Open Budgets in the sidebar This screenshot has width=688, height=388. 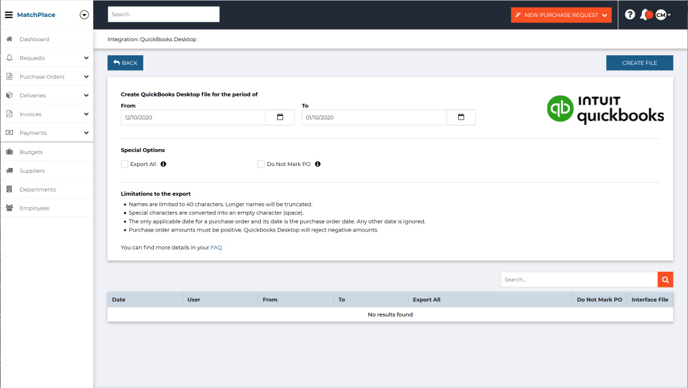(31, 152)
